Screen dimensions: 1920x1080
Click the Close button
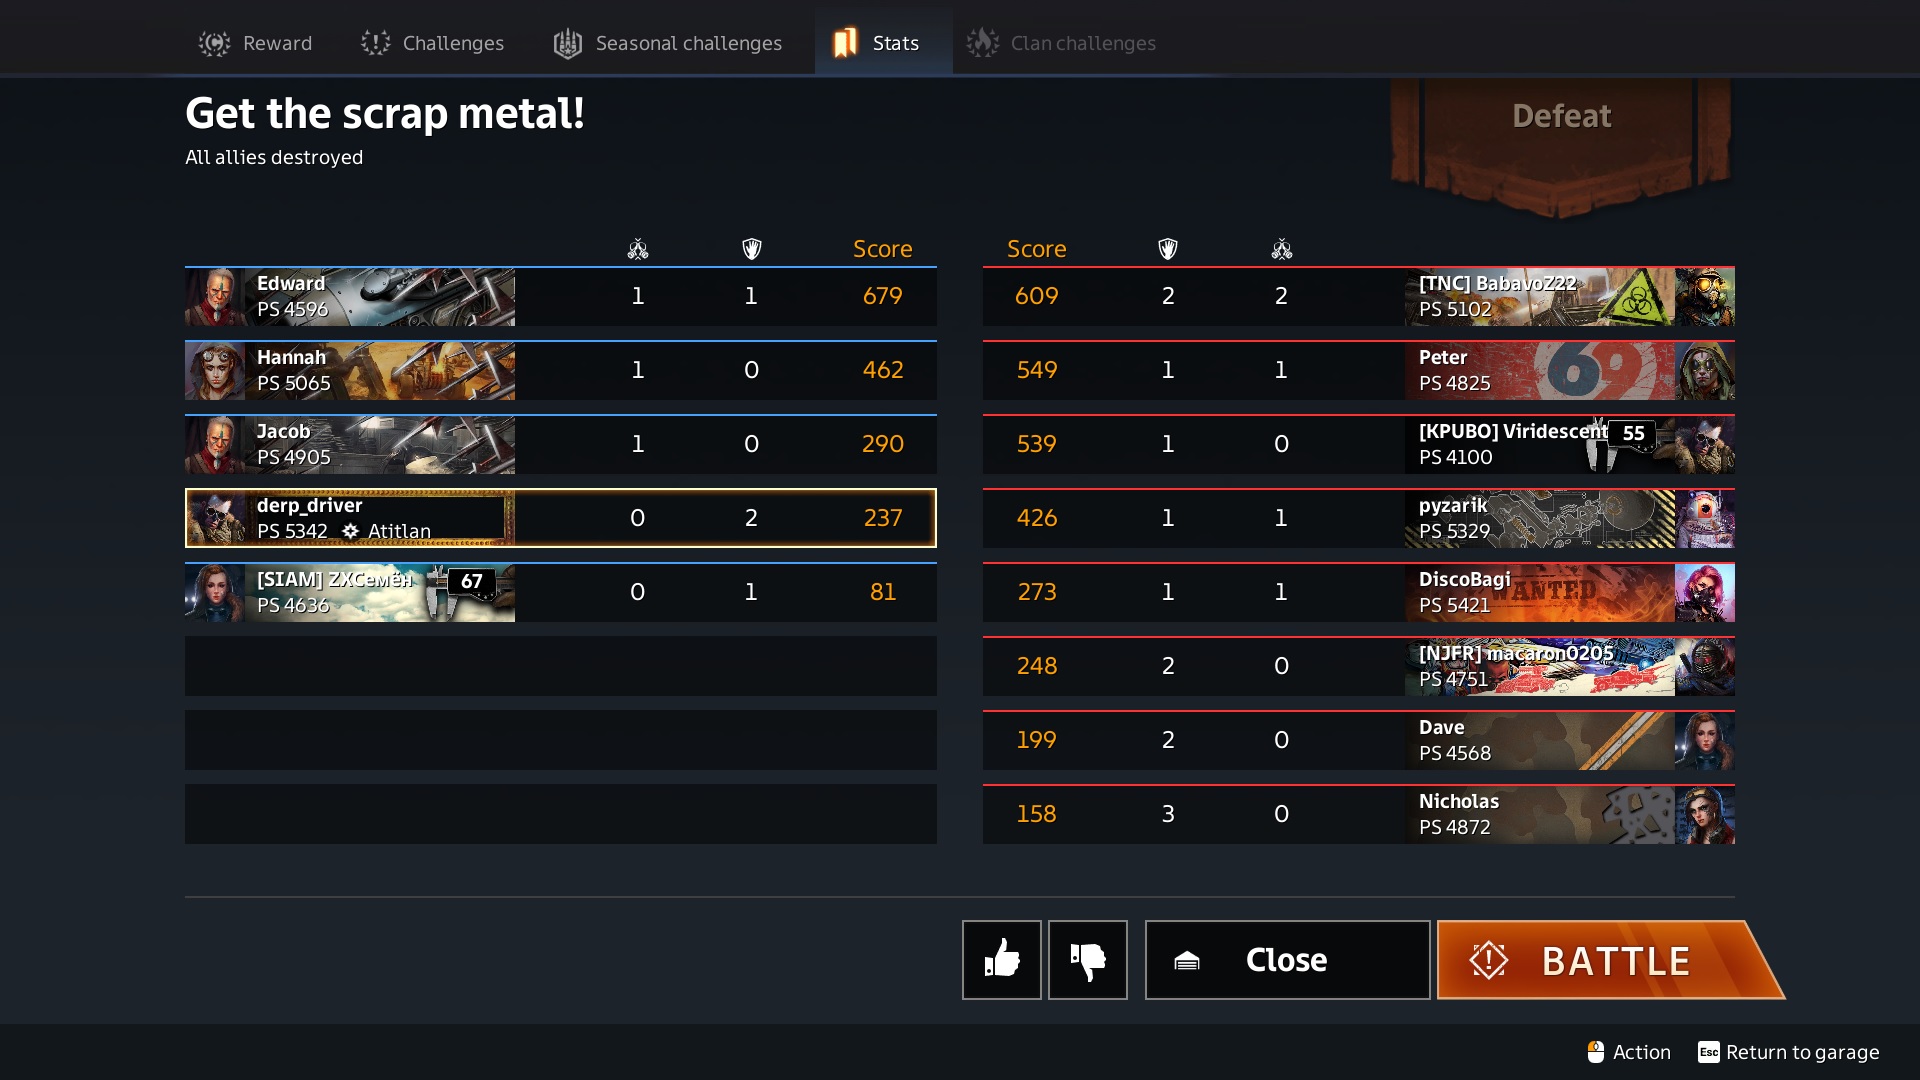(x=1287, y=960)
